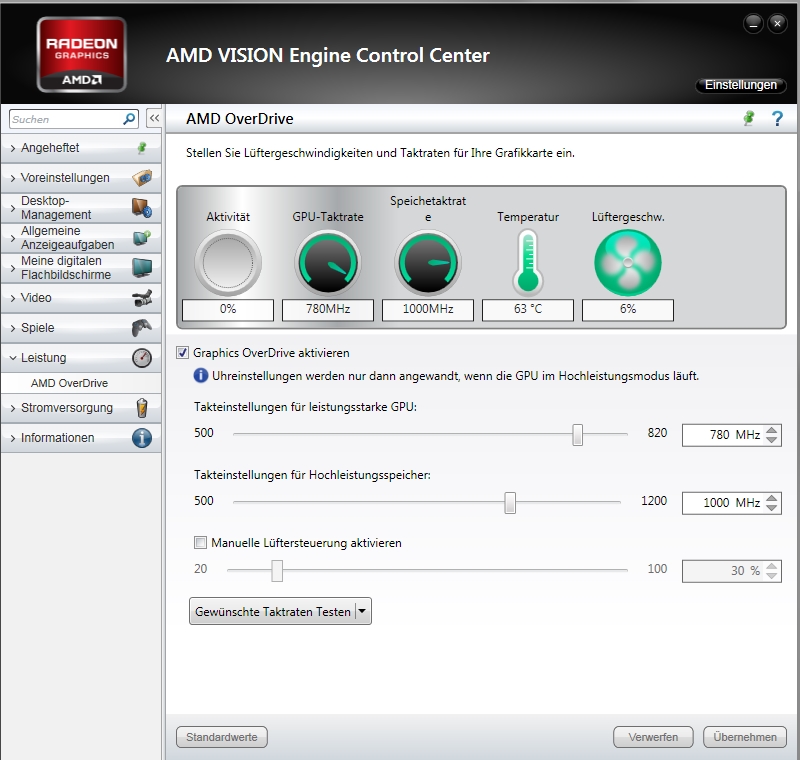This screenshot has height=760, width=800.
Task: Click the Video camera icon
Action: (142, 298)
